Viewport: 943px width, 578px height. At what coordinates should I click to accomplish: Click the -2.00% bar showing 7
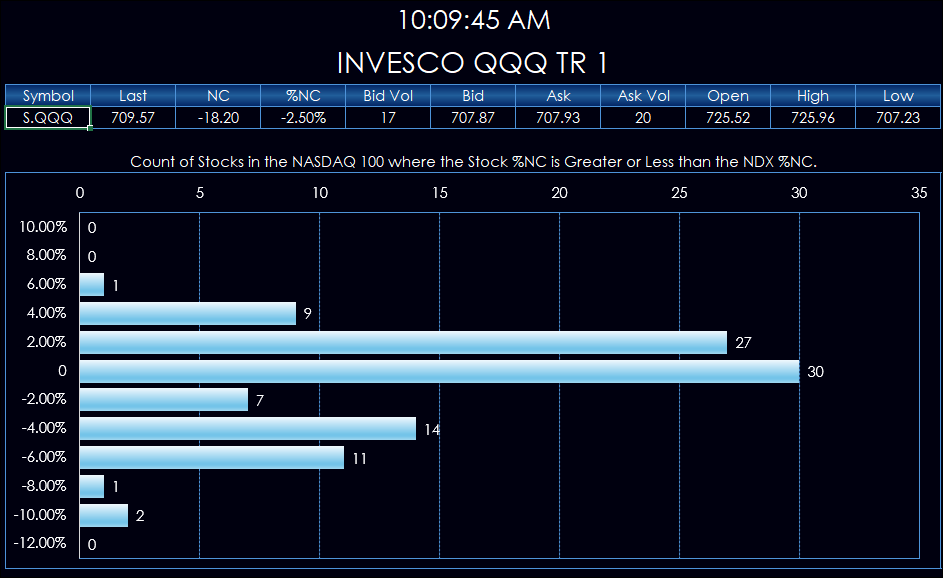[x=164, y=399]
